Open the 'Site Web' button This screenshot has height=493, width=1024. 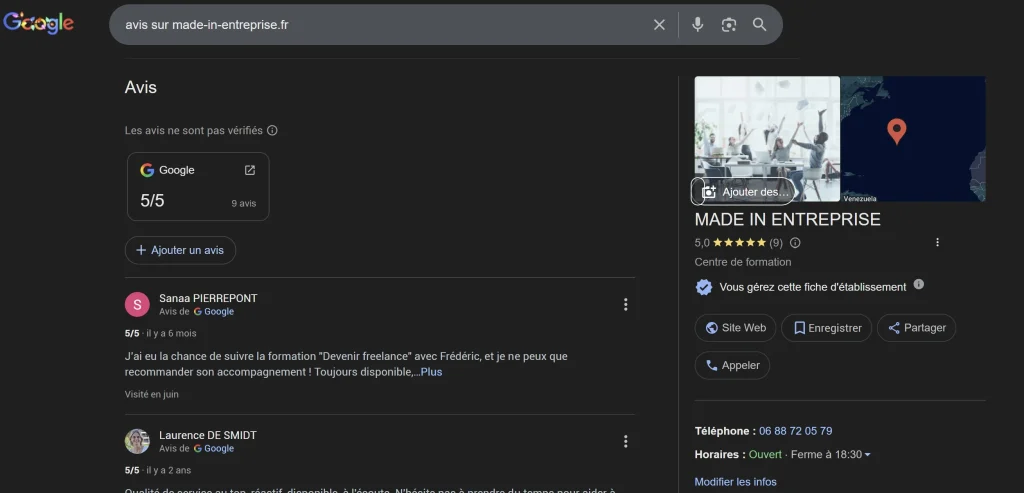tap(735, 328)
